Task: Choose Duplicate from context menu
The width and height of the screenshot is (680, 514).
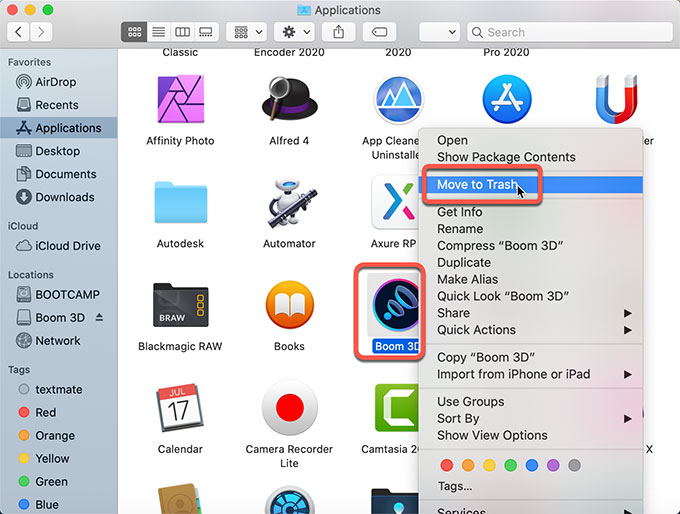Action: pyautogui.click(x=533, y=263)
